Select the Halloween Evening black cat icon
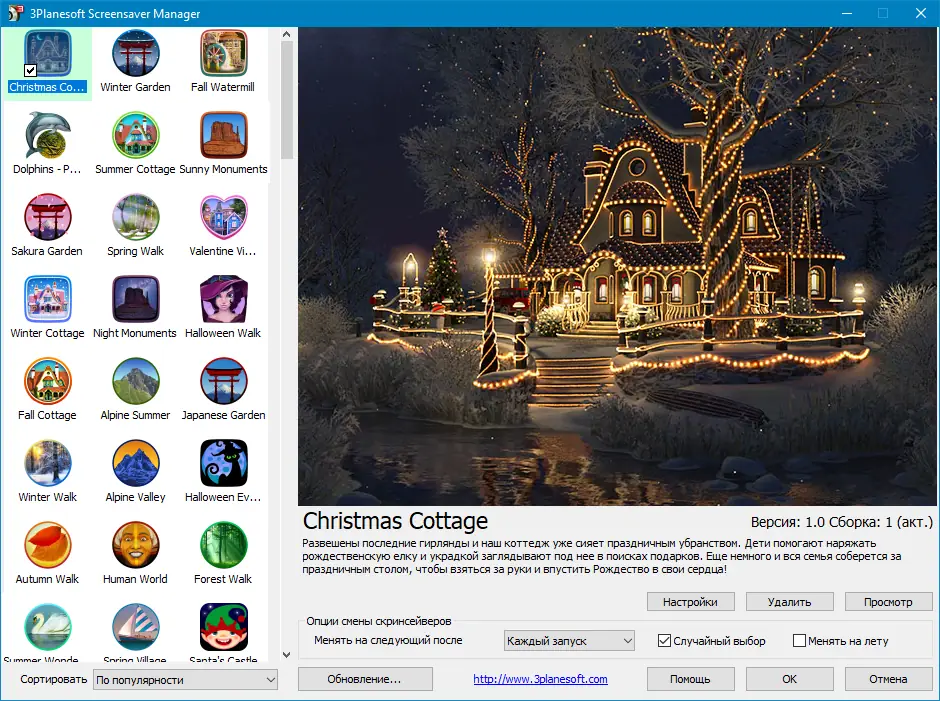The height and width of the screenshot is (701, 940). point(224,463)
